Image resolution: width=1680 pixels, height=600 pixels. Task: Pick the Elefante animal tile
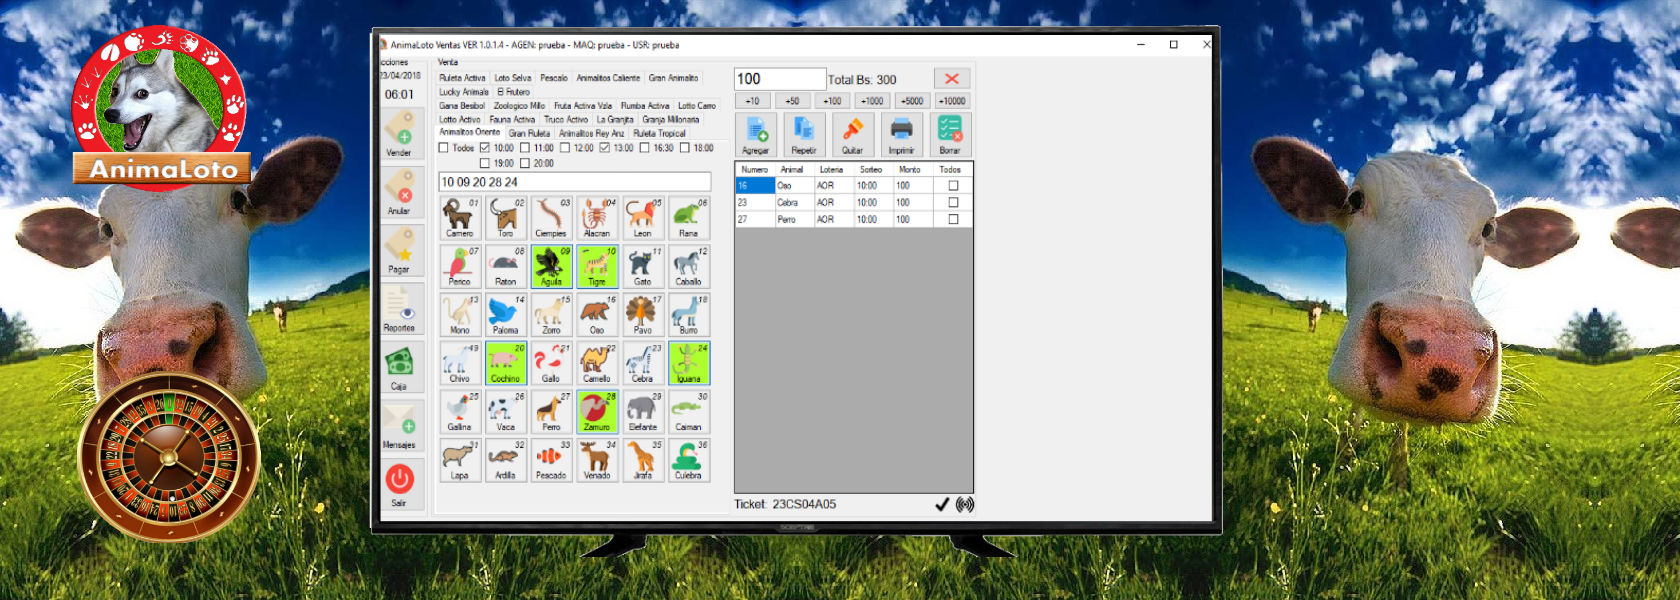coord(643,411)
